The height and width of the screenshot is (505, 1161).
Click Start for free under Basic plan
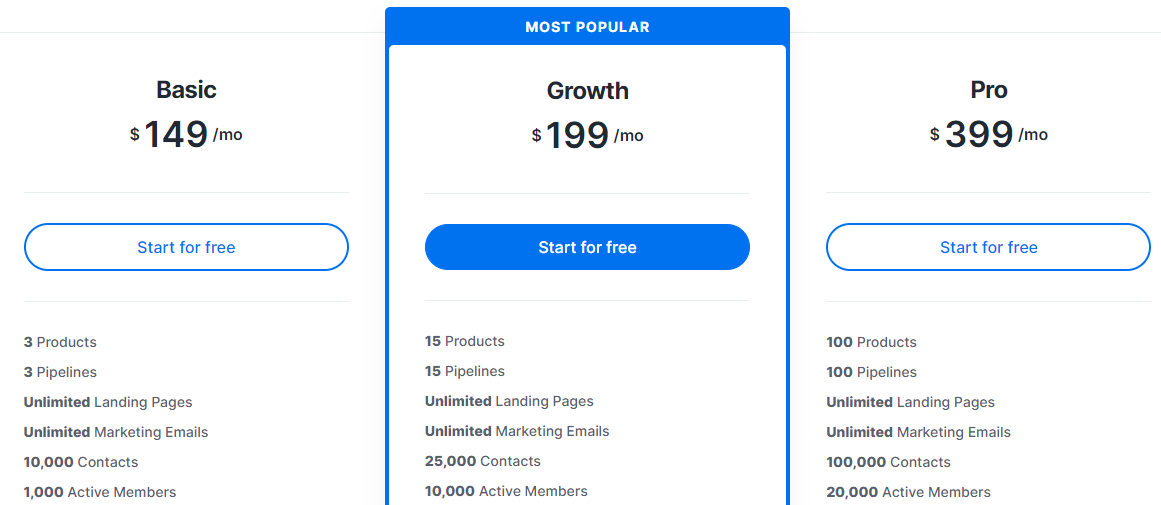coord(186,247)
